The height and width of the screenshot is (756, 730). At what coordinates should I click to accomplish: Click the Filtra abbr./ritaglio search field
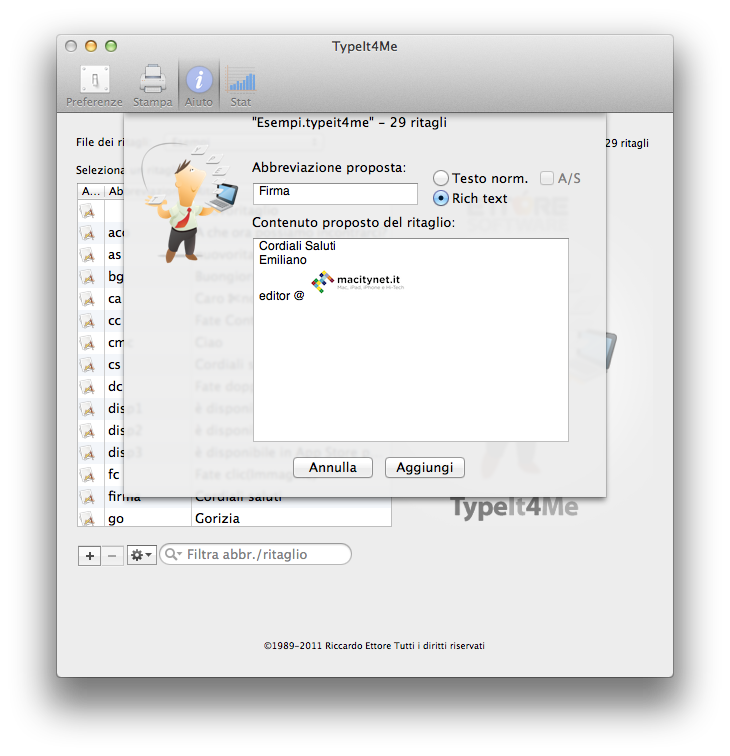[256, 554]
